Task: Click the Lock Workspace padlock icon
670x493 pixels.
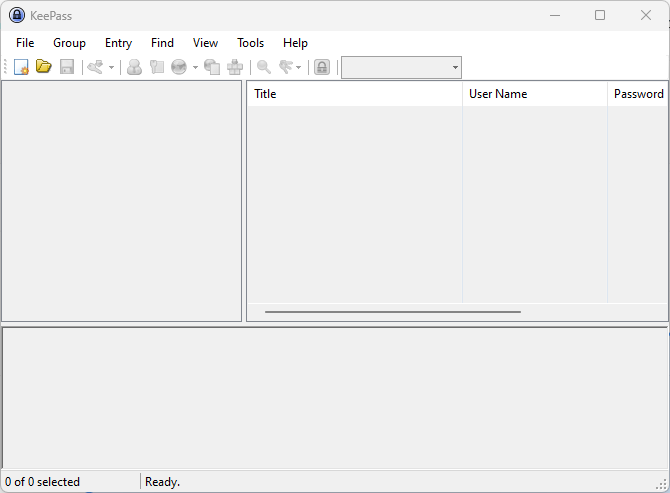Action: 322,67
